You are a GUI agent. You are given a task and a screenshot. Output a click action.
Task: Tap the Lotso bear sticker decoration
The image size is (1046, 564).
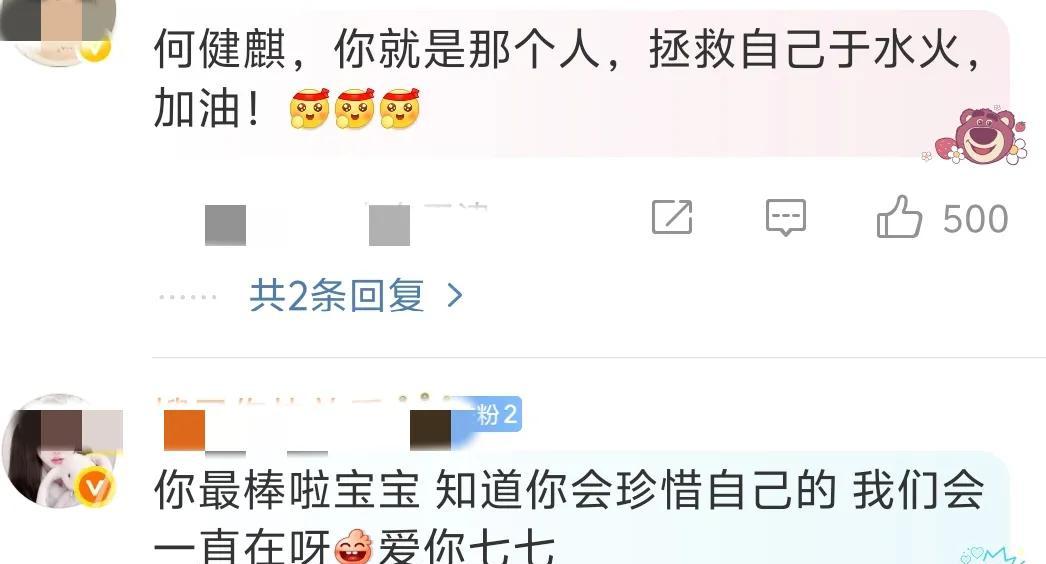point(979,135)
